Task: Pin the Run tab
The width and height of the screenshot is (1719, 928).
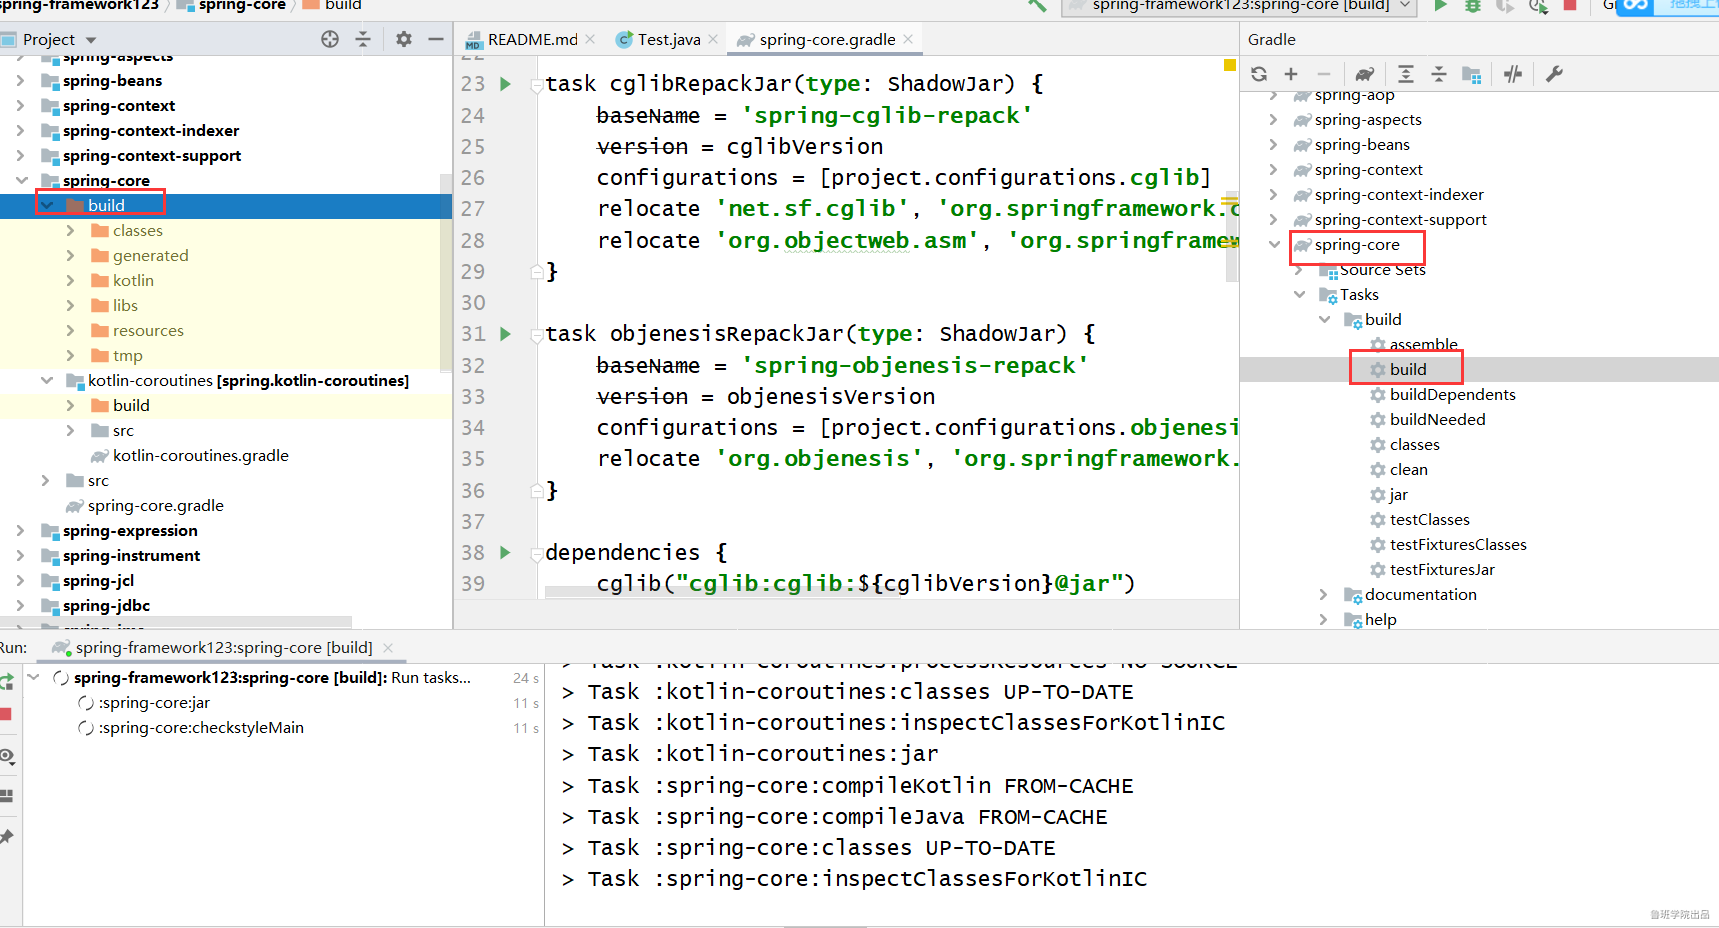Action: click(x=7, y=836)
